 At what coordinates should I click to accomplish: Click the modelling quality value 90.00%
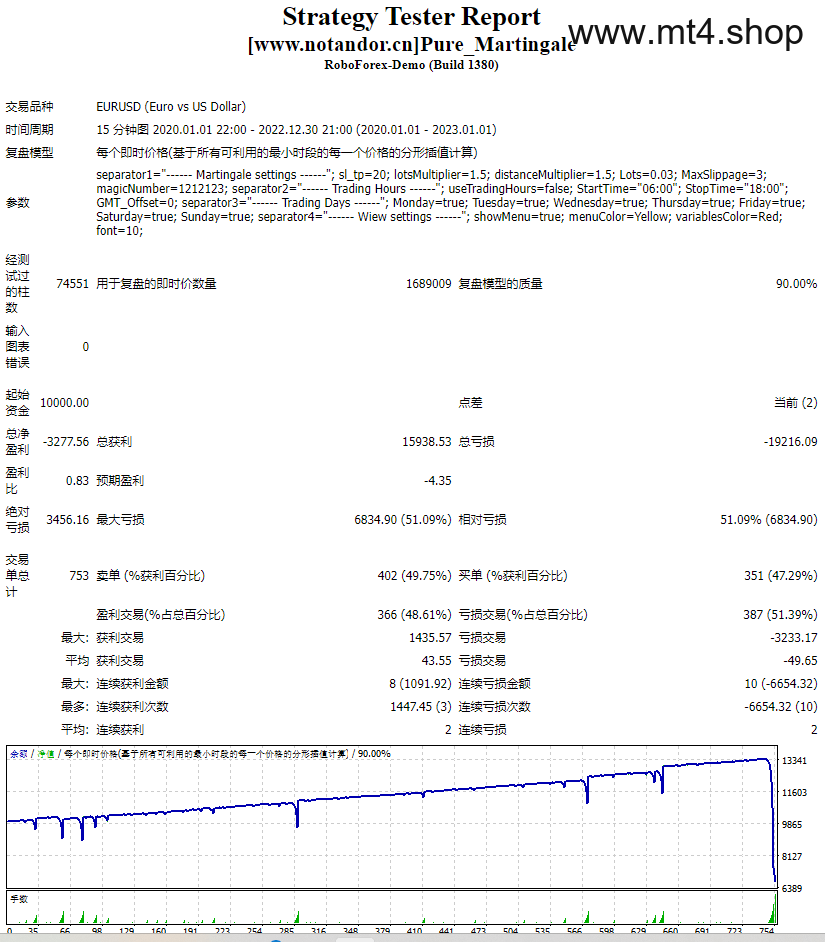[796, 284]
